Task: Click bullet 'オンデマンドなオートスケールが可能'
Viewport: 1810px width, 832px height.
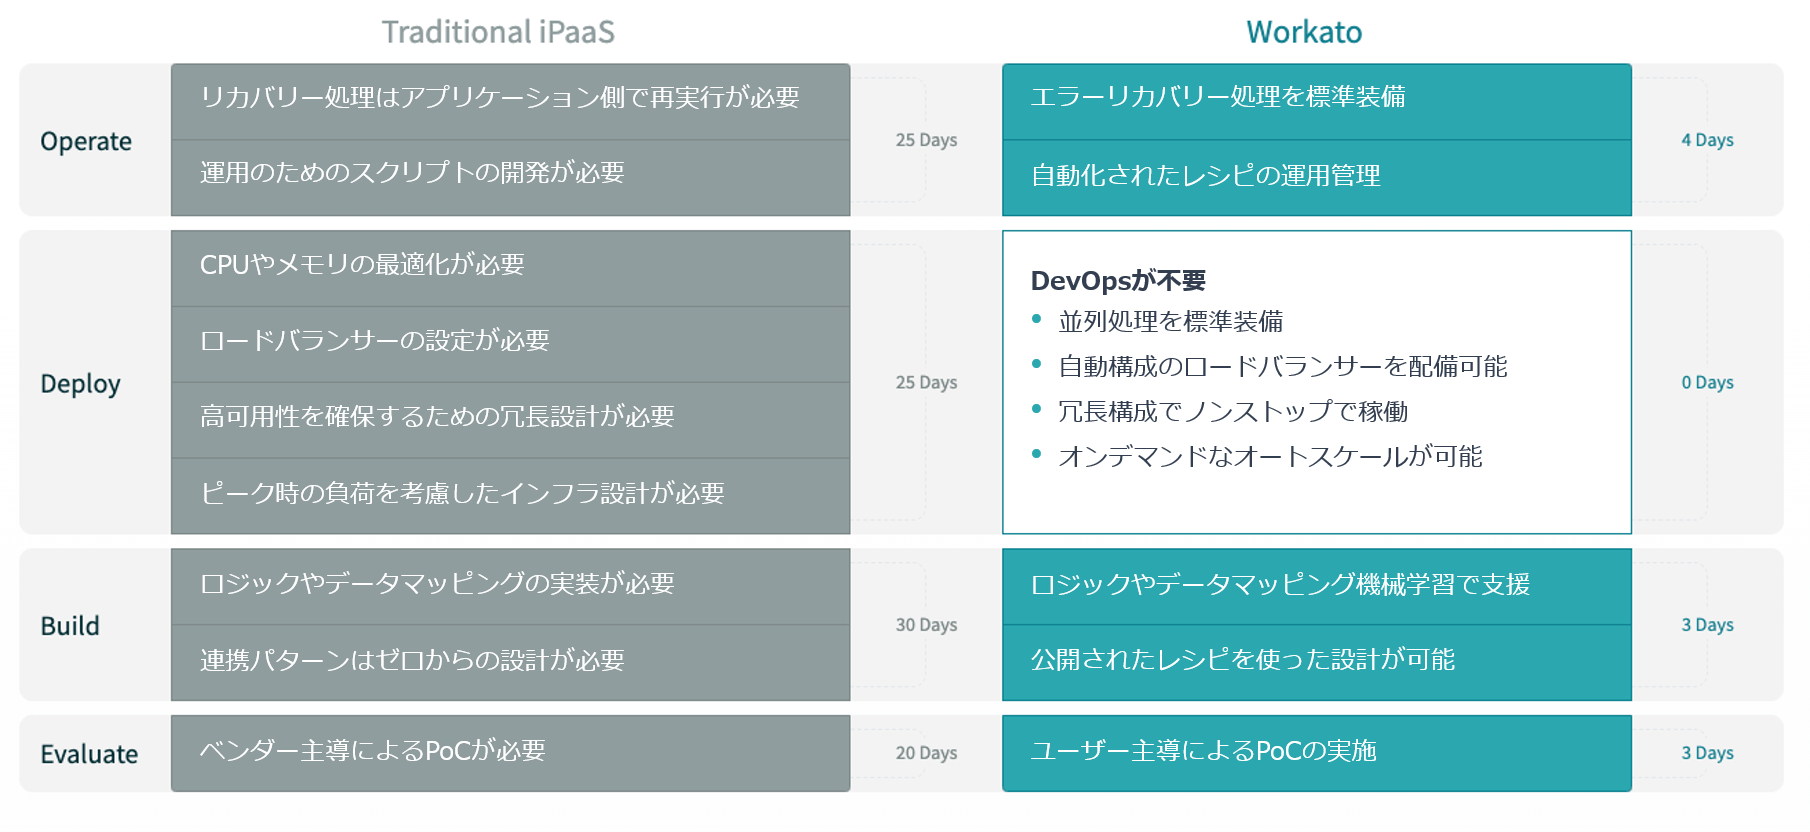Action: [x=1270, y=456]
